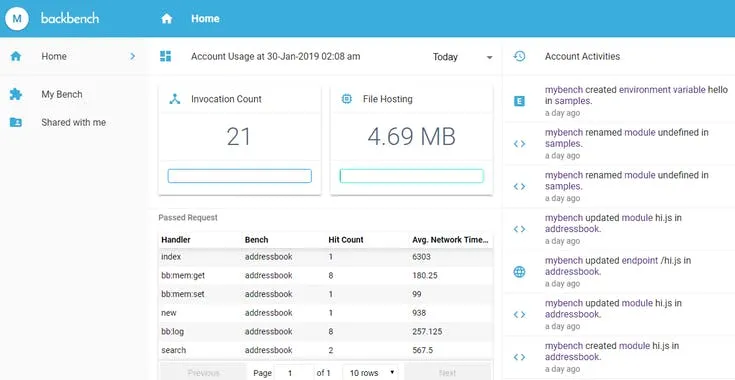
Task: Click the Invocation Count network icon
Action: click(x=175, y=99)
